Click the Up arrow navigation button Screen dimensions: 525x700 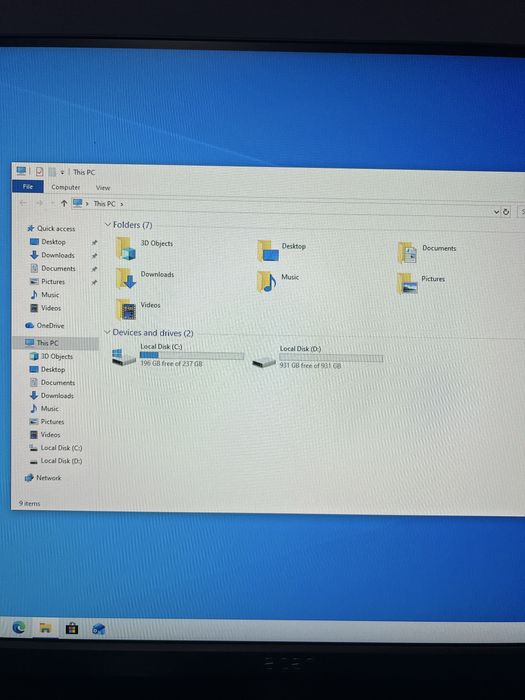tap(64, 204)
